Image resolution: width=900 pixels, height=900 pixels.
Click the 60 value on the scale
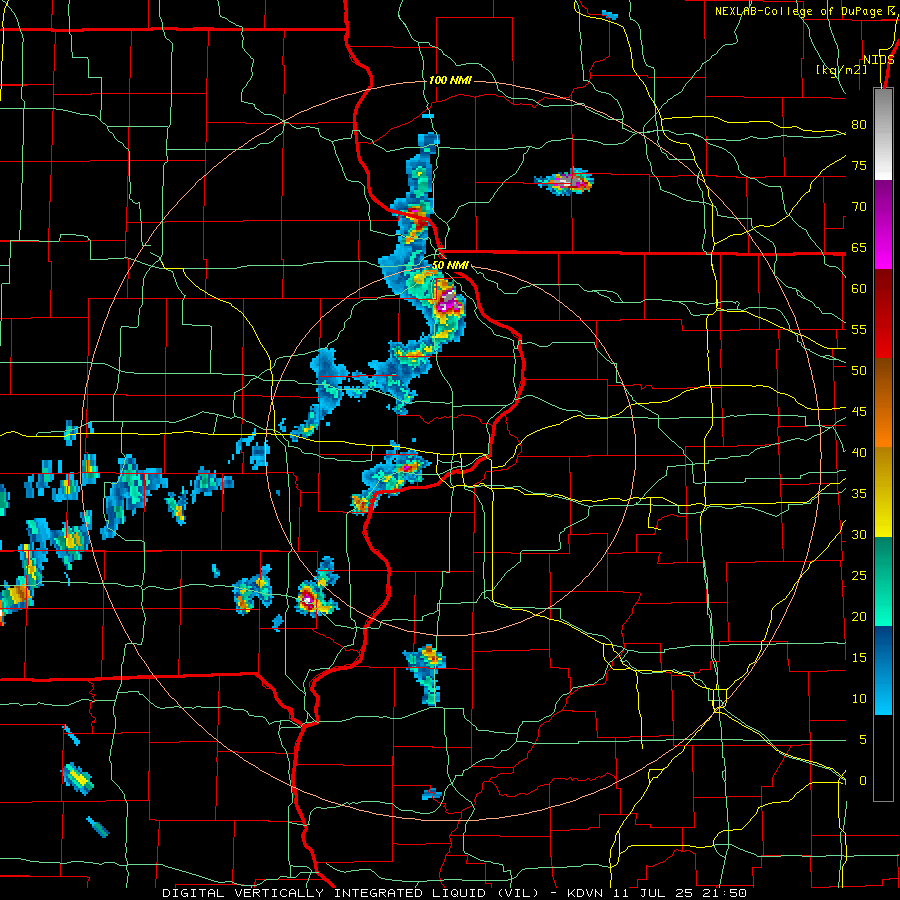point(859,289)
